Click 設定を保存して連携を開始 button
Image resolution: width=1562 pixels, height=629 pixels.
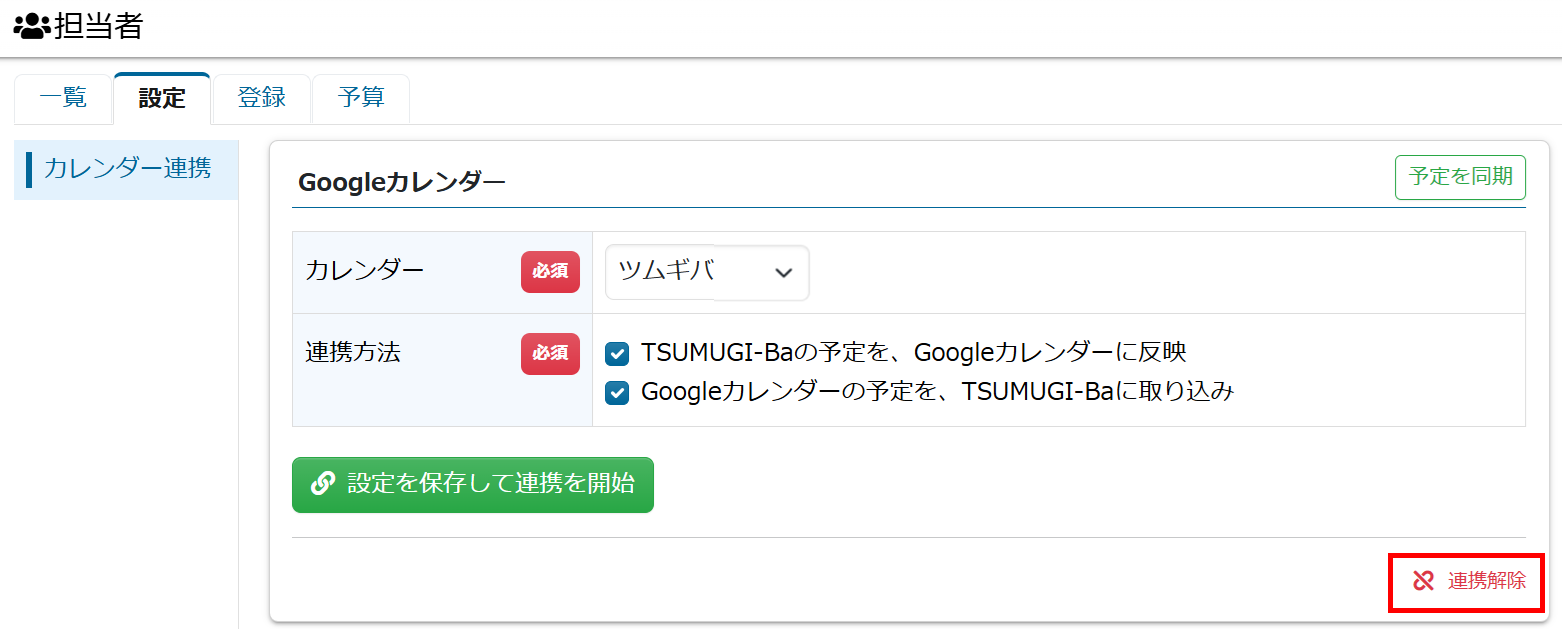(x=473, y=485)
